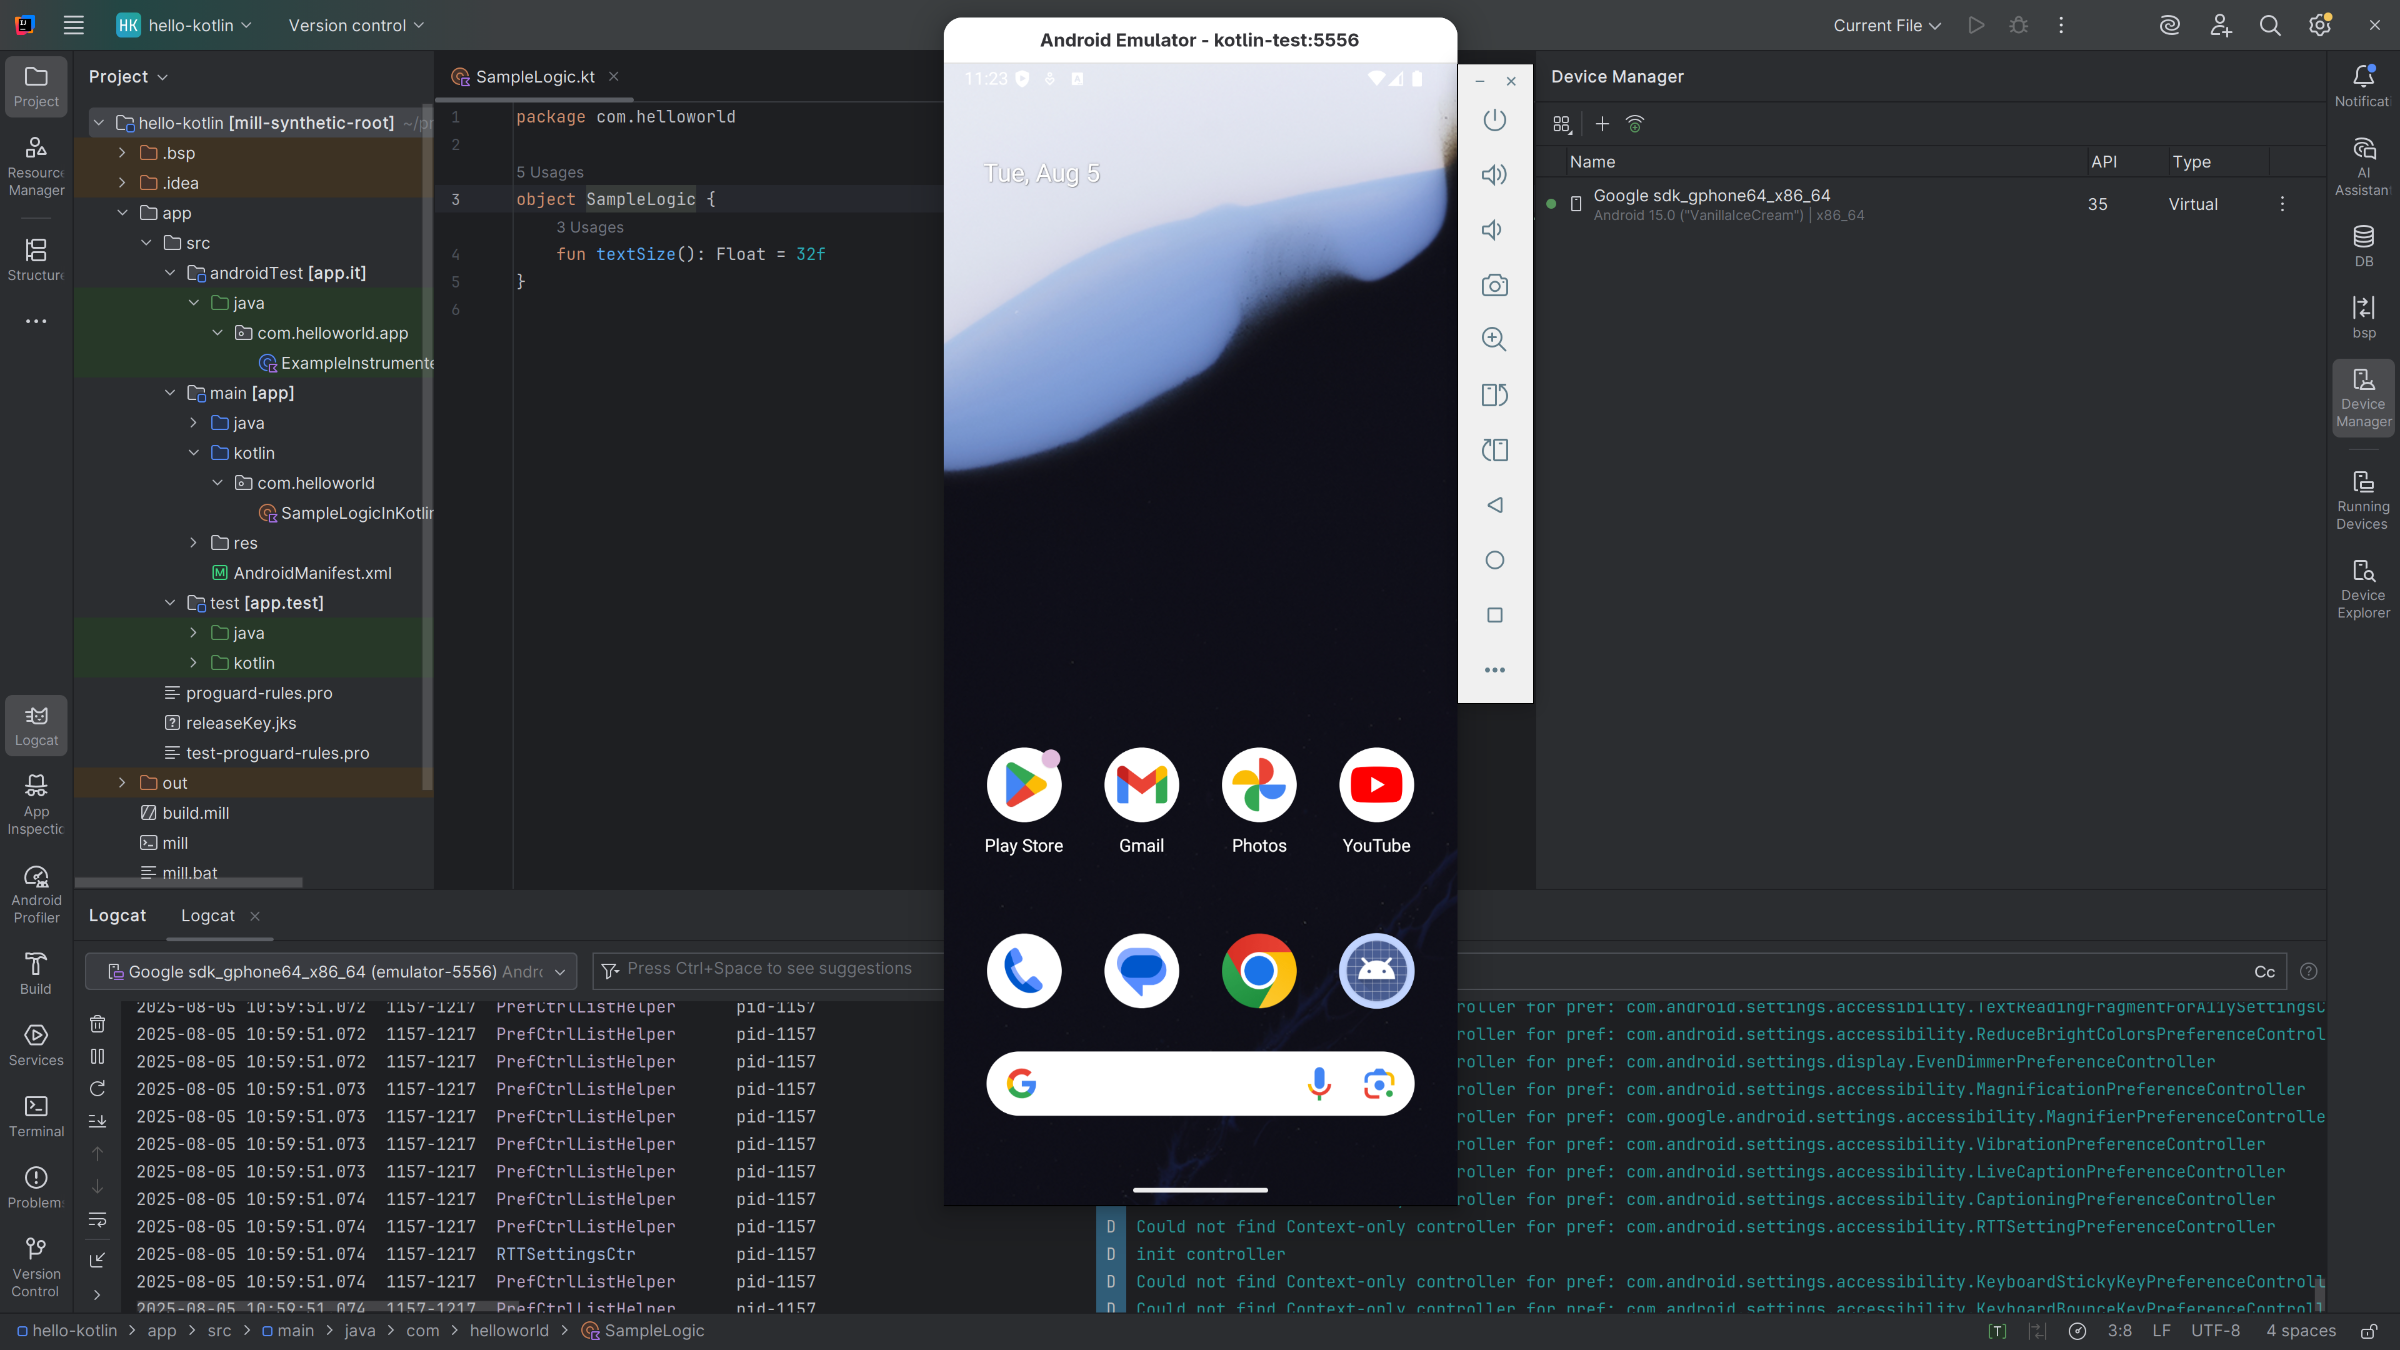Click helloworld in the breadcrumb bar
Image resolution: width=2400 pixels, height=1350 pixels.
click(x=508, y=1331)
